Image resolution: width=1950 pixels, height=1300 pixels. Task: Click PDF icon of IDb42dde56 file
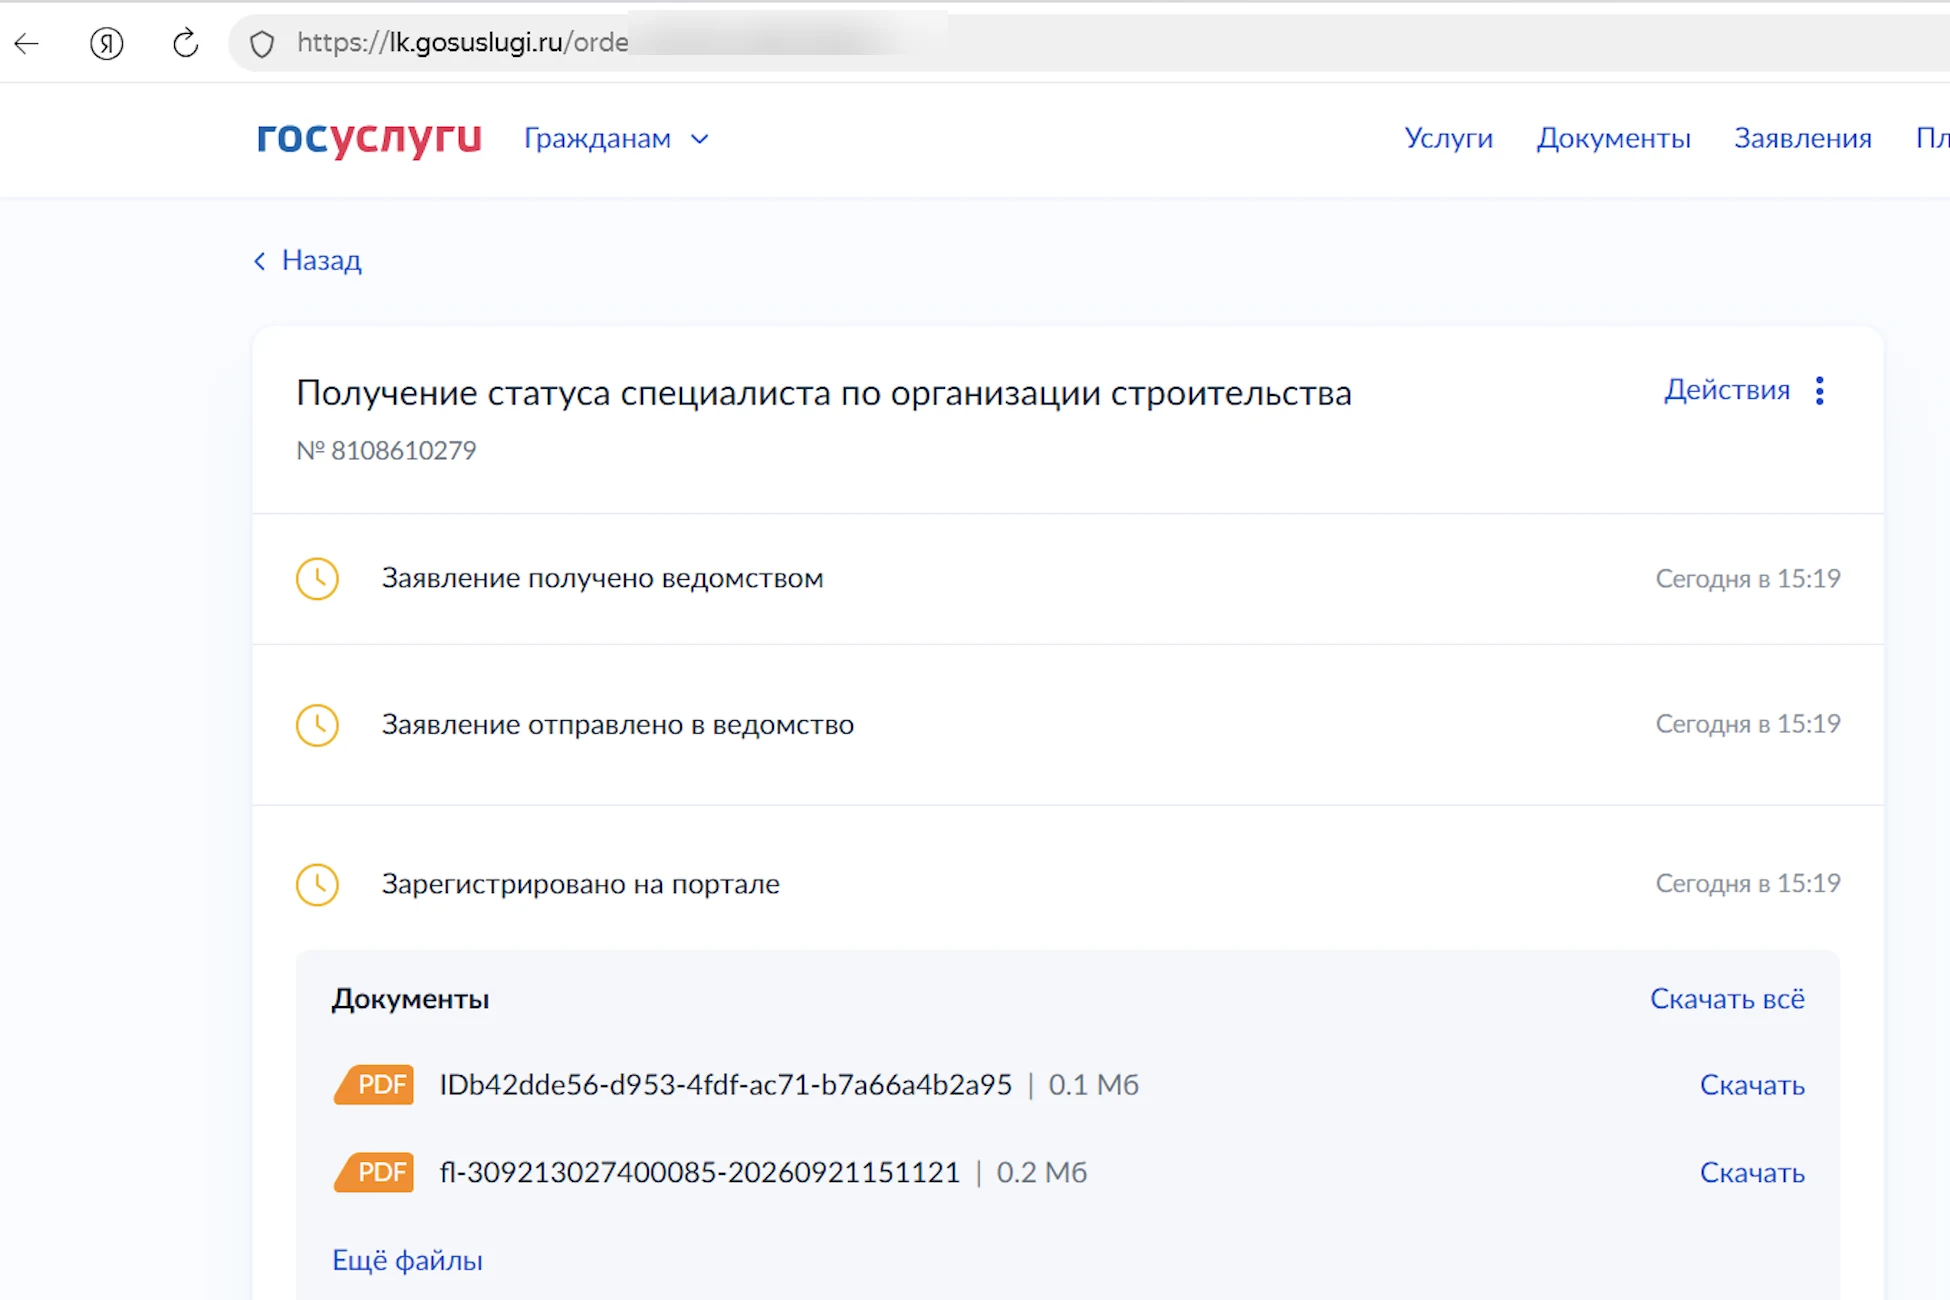click(374, 1085)
